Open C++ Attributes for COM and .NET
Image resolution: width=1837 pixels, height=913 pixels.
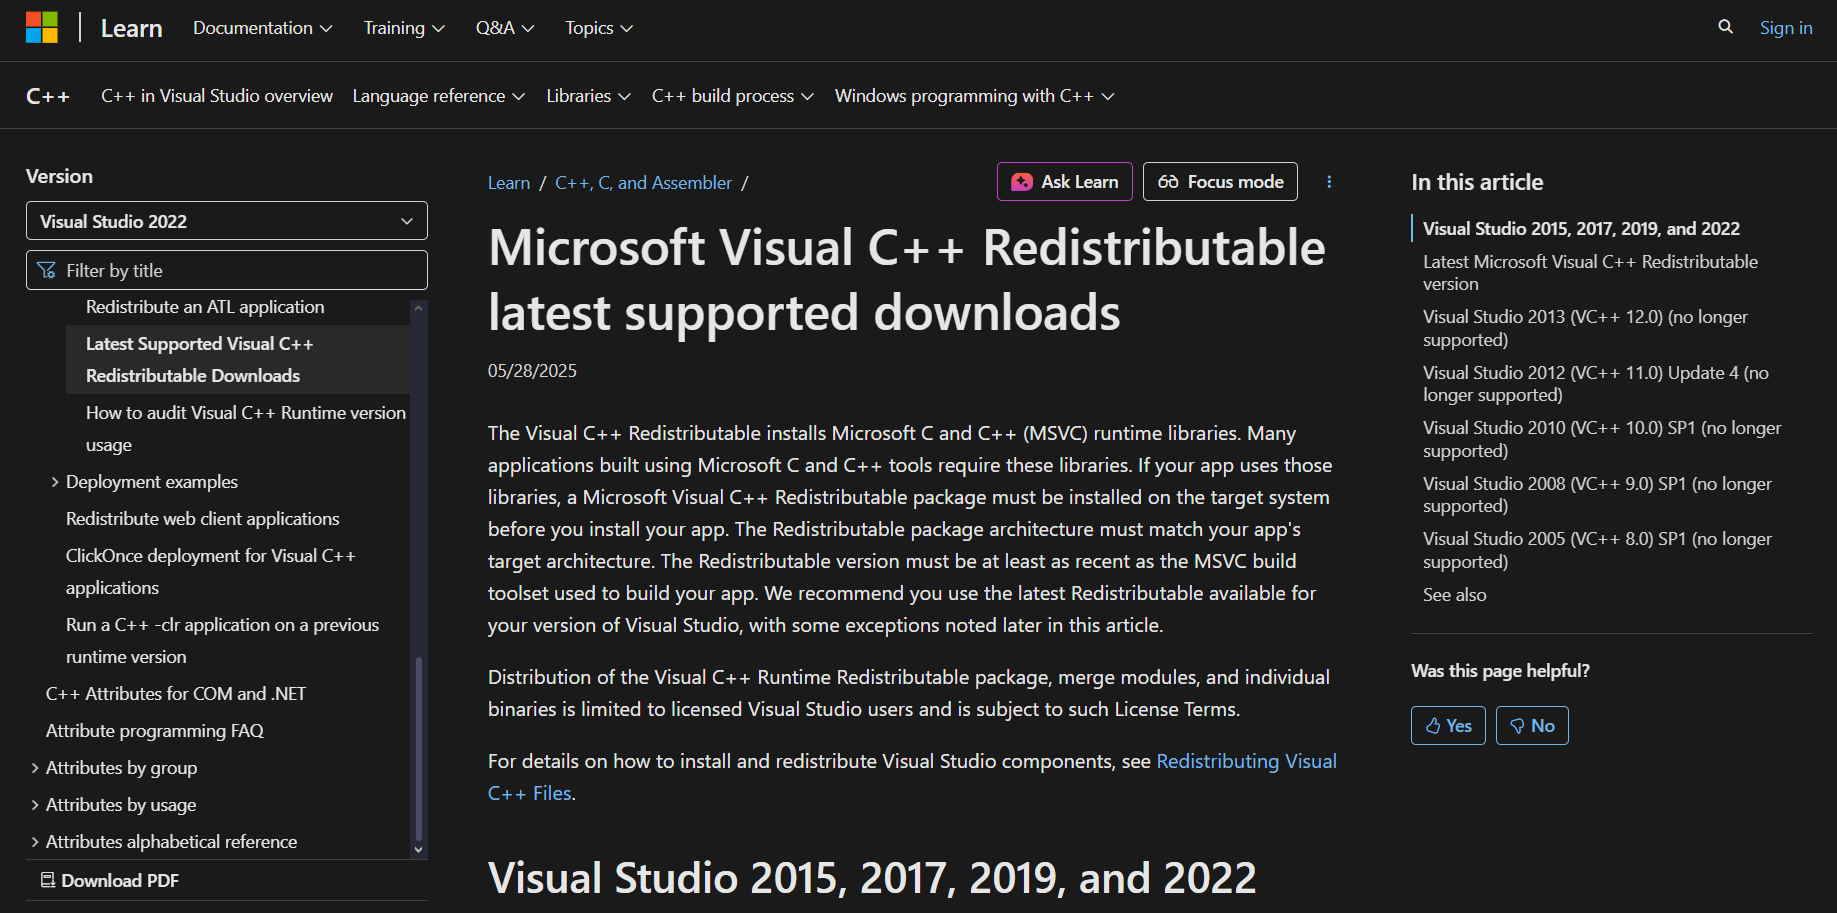[x=176, y=694]
